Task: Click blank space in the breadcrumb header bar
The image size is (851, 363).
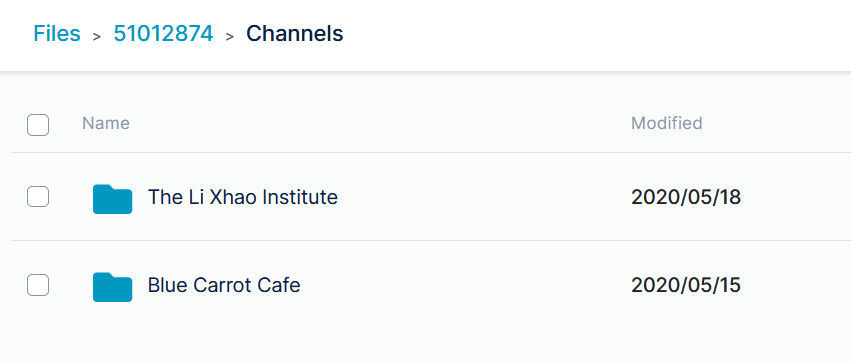Action: pos(597,35)
